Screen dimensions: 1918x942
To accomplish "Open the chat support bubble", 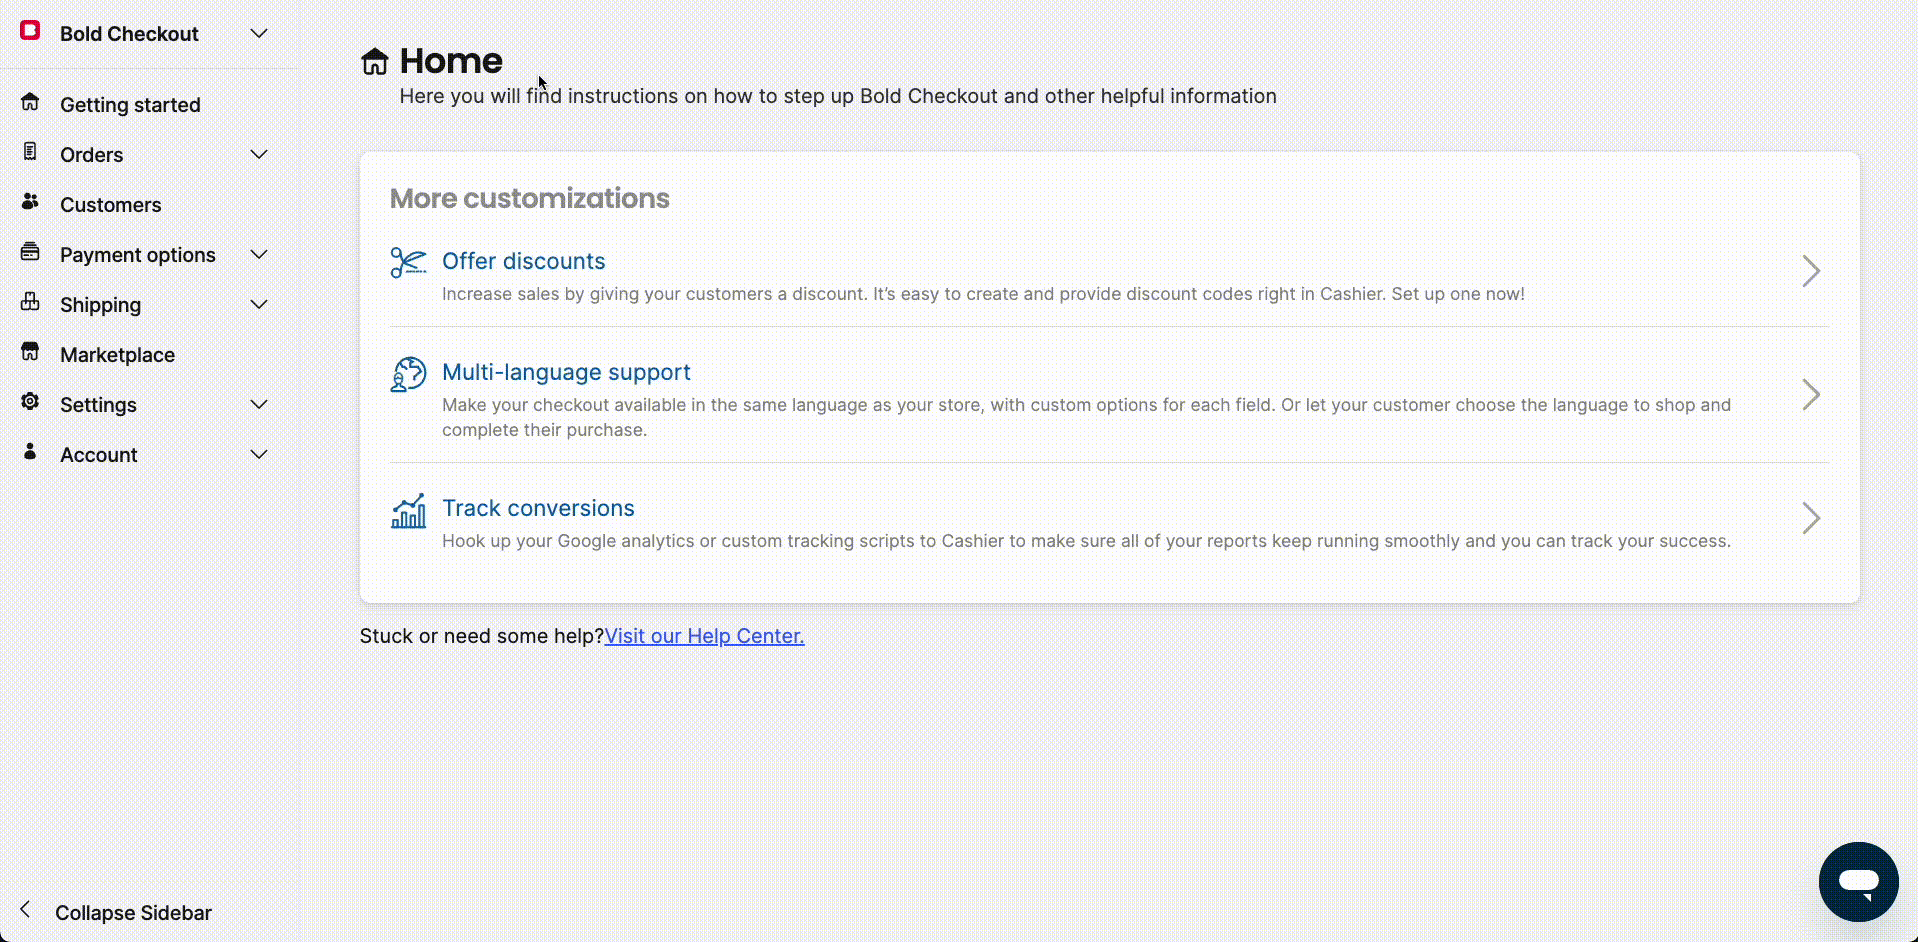I will (1858, 881).
